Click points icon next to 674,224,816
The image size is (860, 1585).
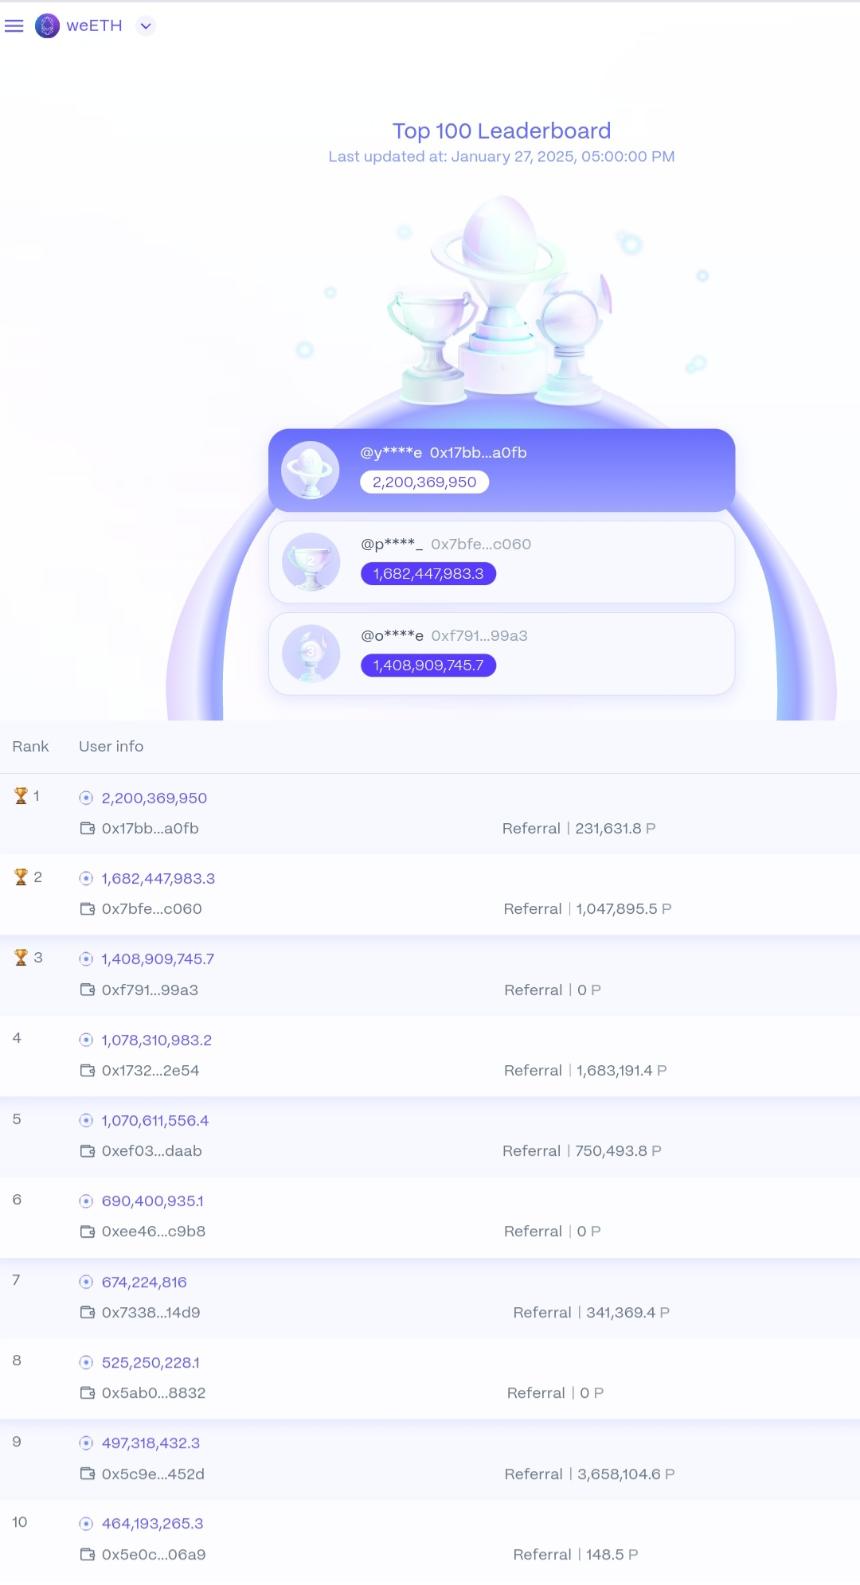pos(86,1282)
